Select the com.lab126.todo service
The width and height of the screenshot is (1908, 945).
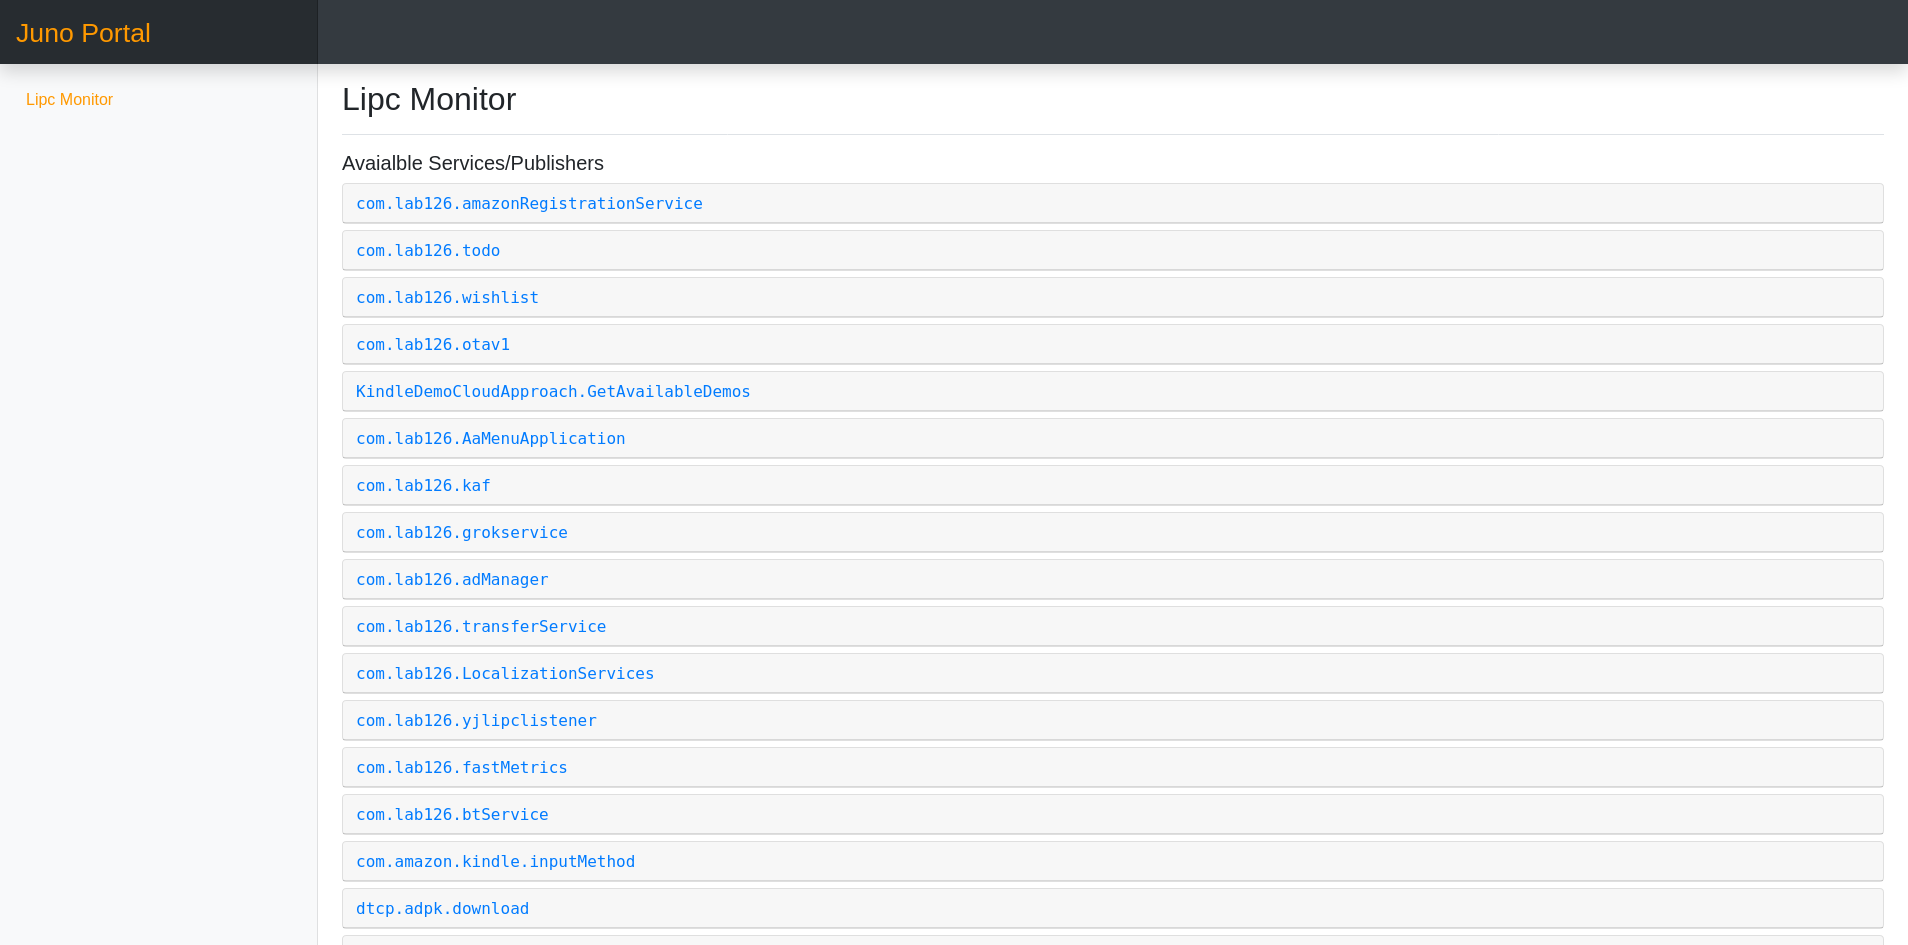[428, 251]
